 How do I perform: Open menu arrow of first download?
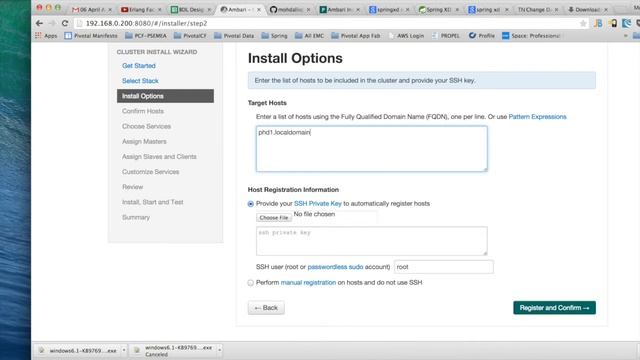(124, 350)
